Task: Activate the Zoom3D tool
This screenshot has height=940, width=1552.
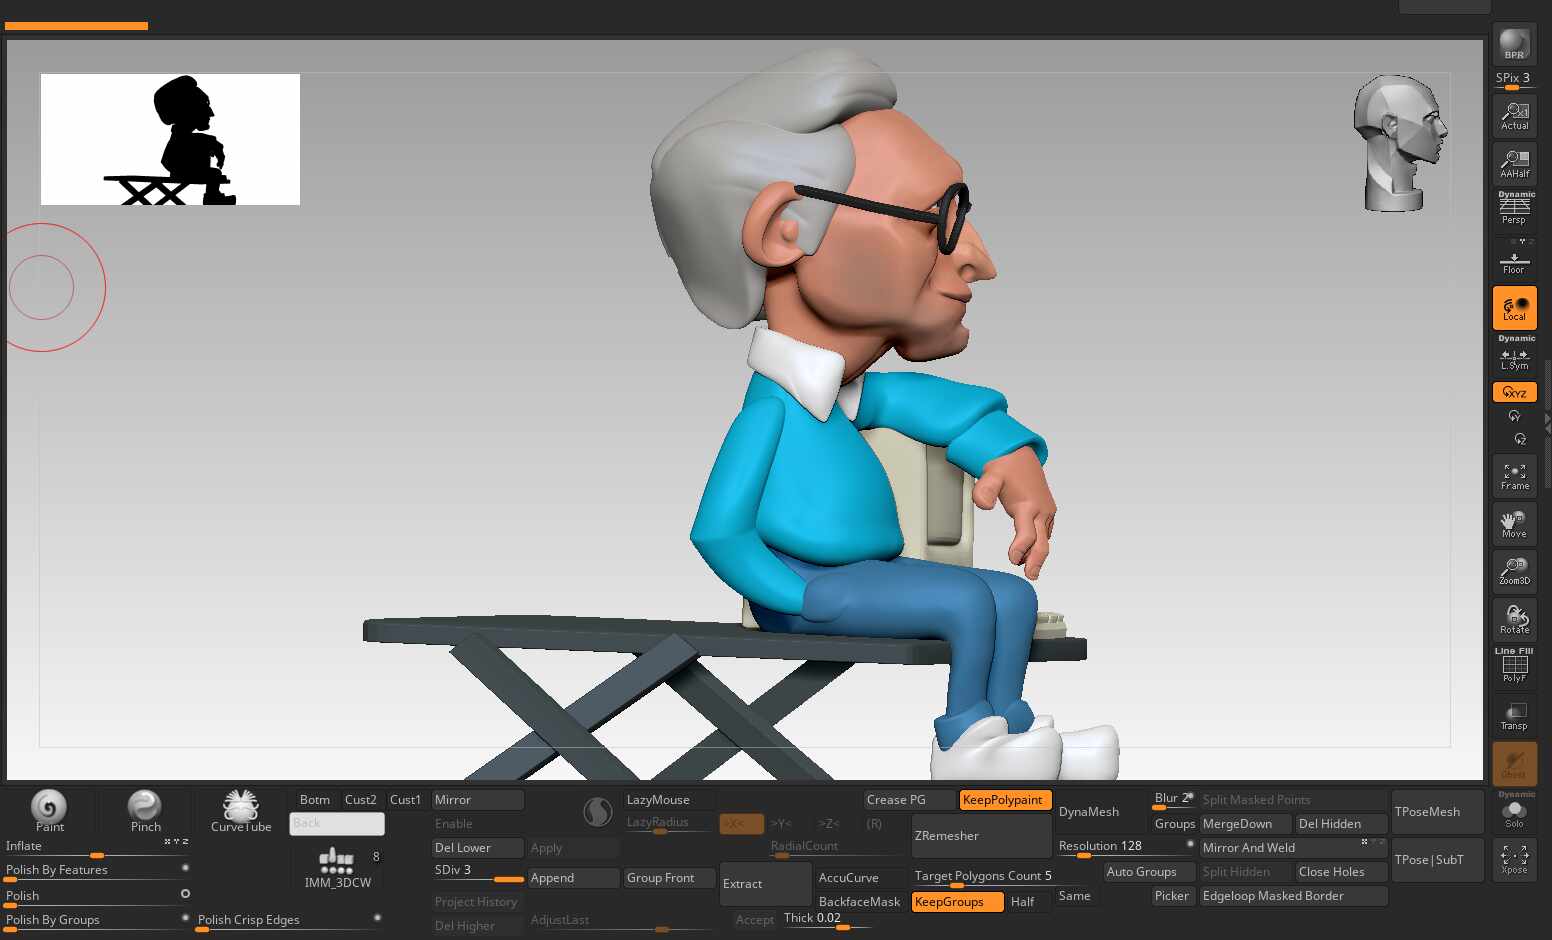Action: tap(1514, 571)
